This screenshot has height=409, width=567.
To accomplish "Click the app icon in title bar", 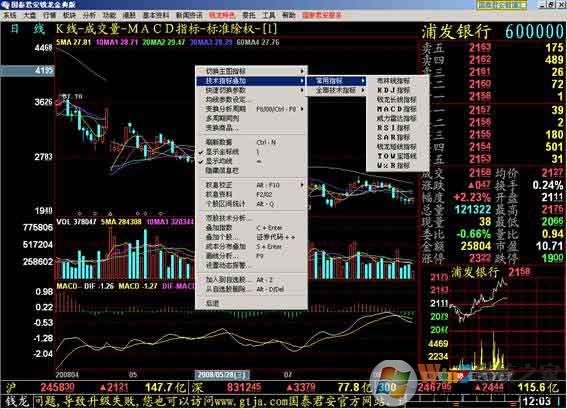I will (x=5, y=5).
